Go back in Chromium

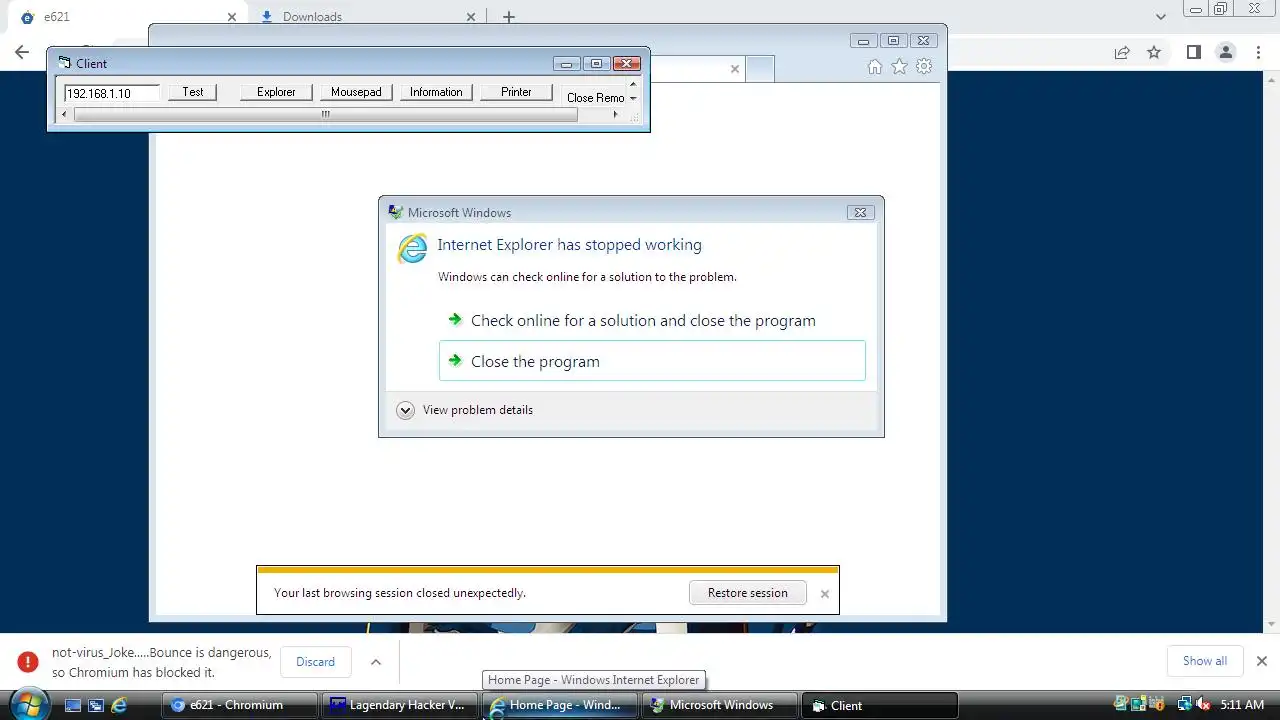(22, 52)
